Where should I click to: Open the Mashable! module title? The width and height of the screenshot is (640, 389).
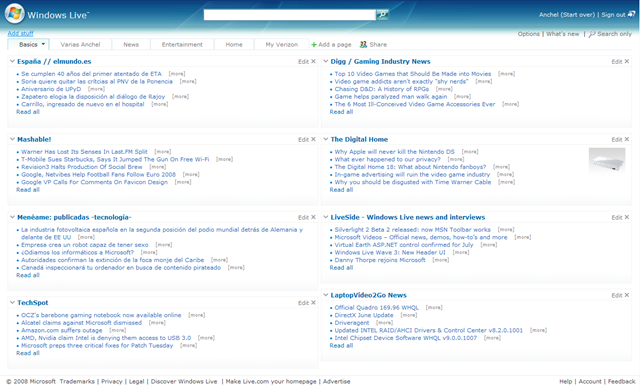coord(34,139)
